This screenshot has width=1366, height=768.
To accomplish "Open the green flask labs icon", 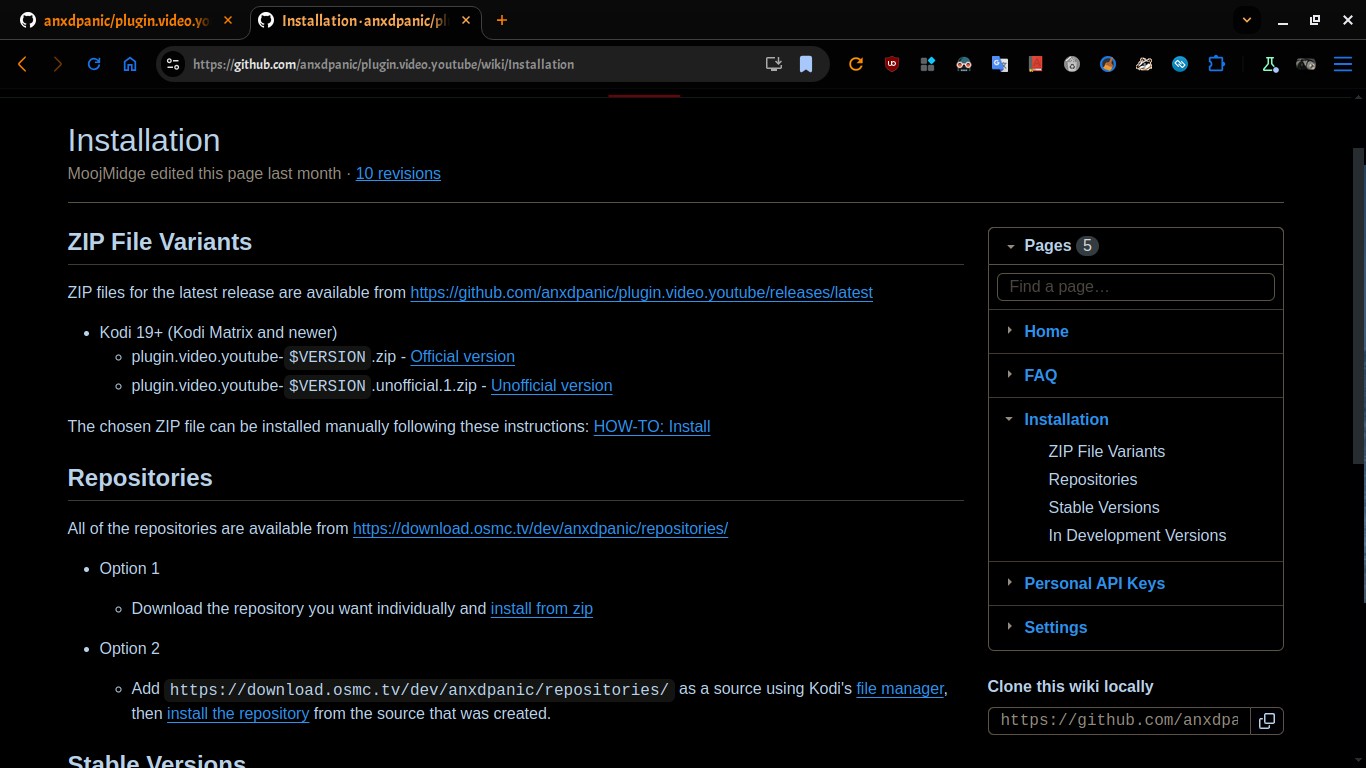I will pos(1270,64).
